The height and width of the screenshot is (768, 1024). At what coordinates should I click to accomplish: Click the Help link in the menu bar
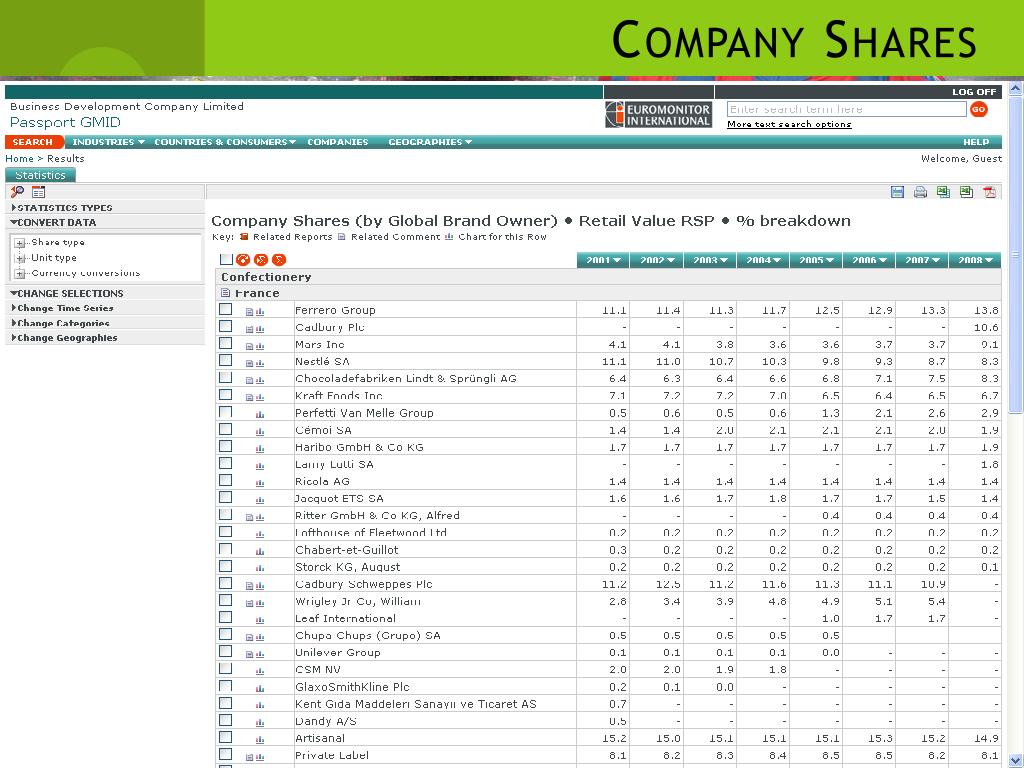(x=976, y=142)
